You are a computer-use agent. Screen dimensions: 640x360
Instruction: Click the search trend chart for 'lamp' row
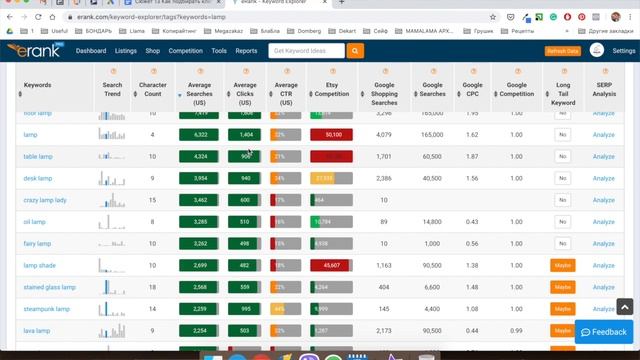click(112, 134)
